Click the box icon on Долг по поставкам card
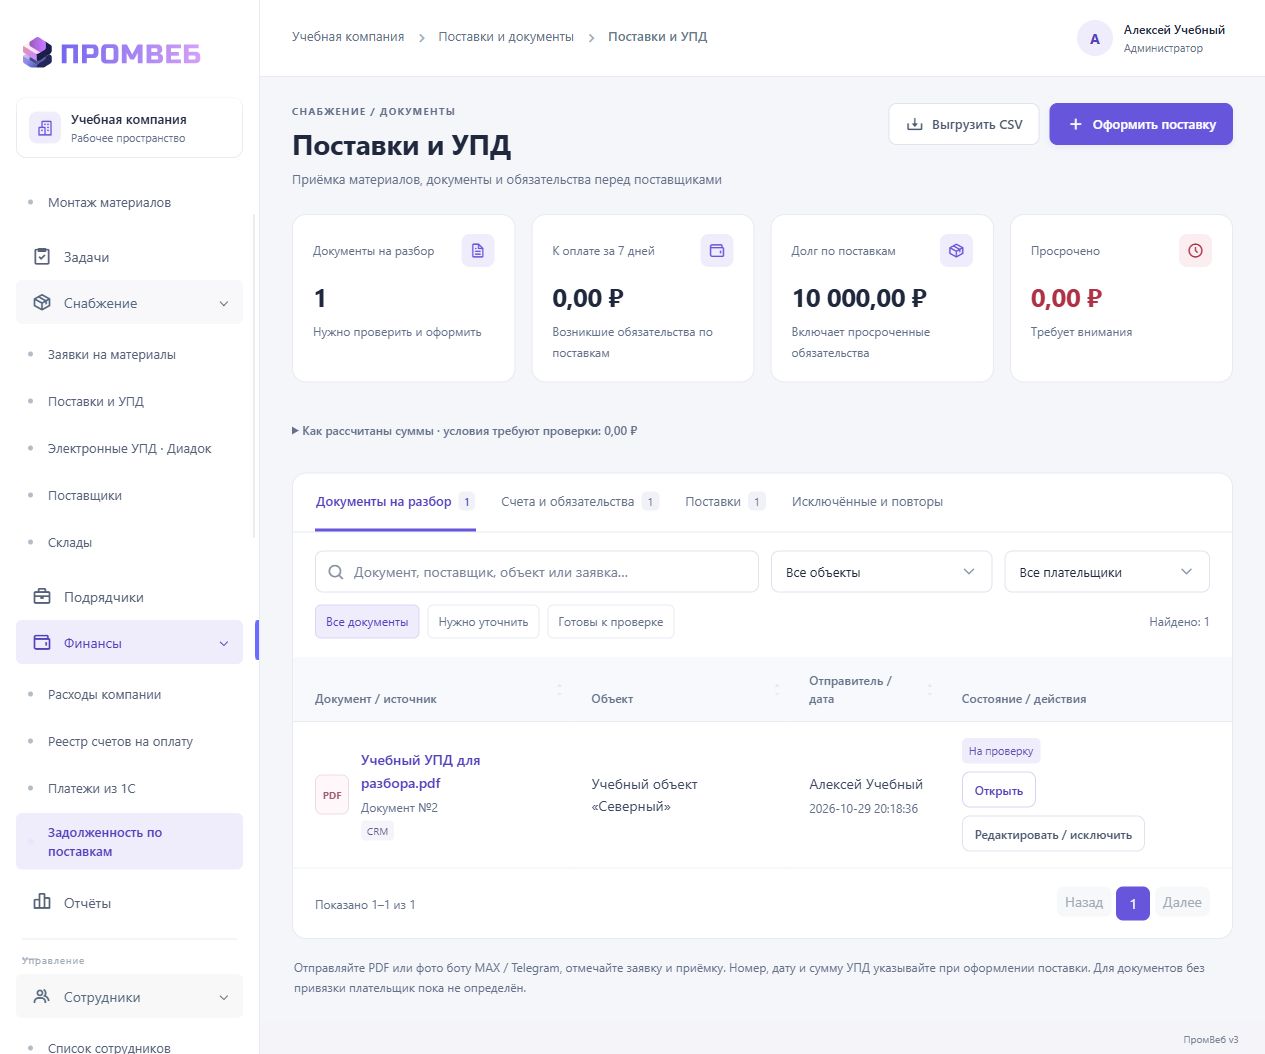The width and height of the screenshot is (1265, 1054). point(956,251)
